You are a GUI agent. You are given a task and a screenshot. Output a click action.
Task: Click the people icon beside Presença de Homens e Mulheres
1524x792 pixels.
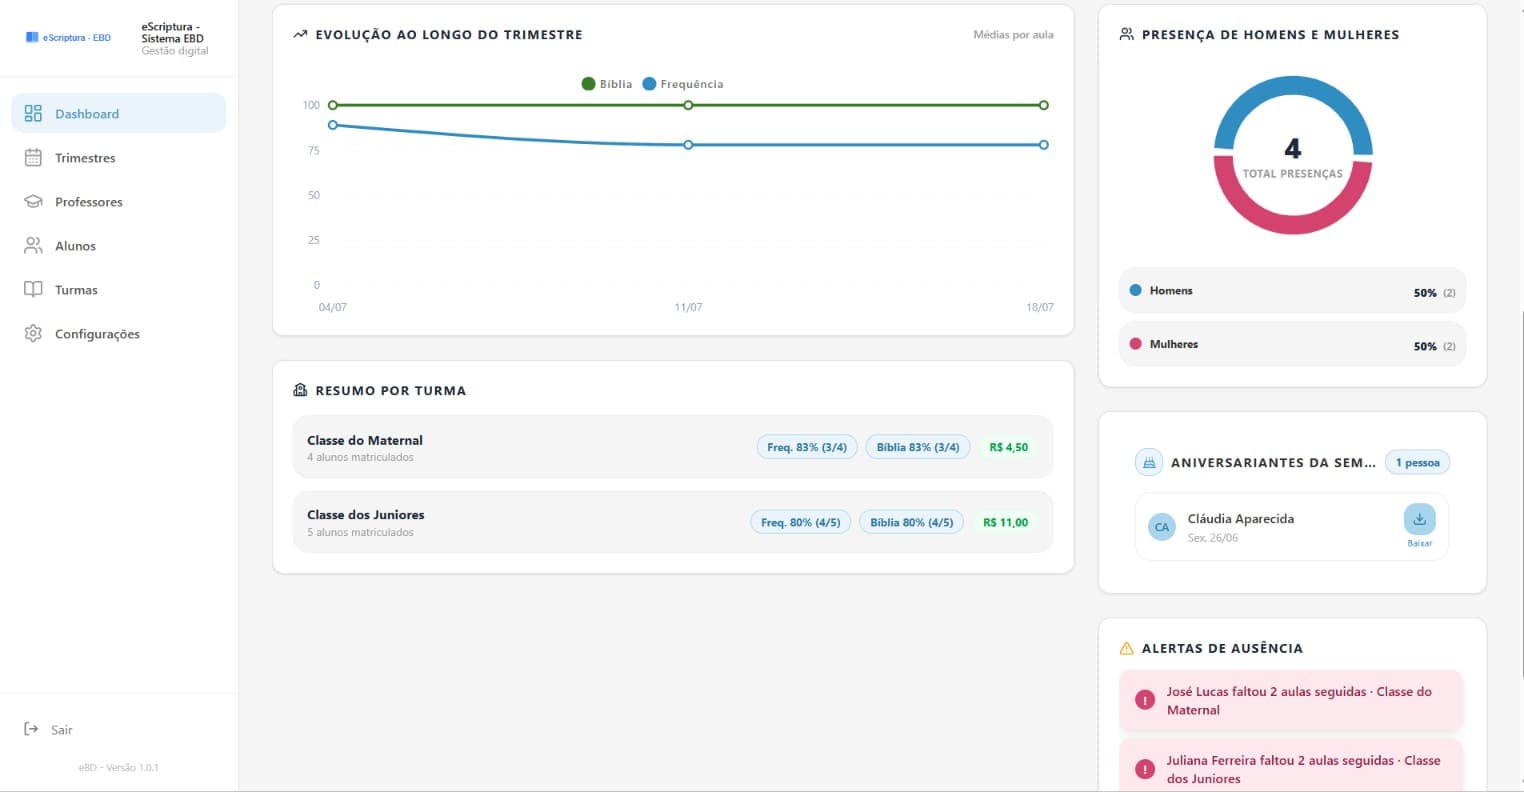coord(1127,34)
